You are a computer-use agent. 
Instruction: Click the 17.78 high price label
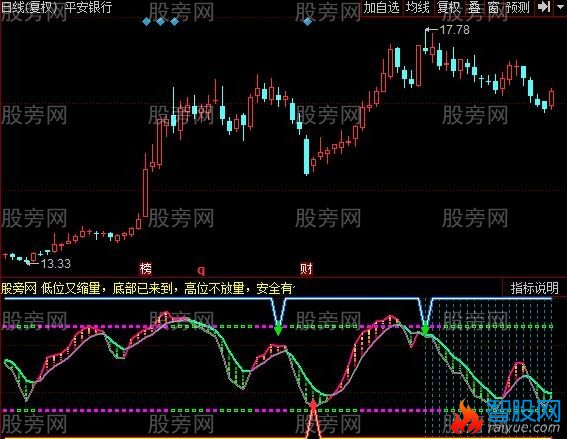455,30
